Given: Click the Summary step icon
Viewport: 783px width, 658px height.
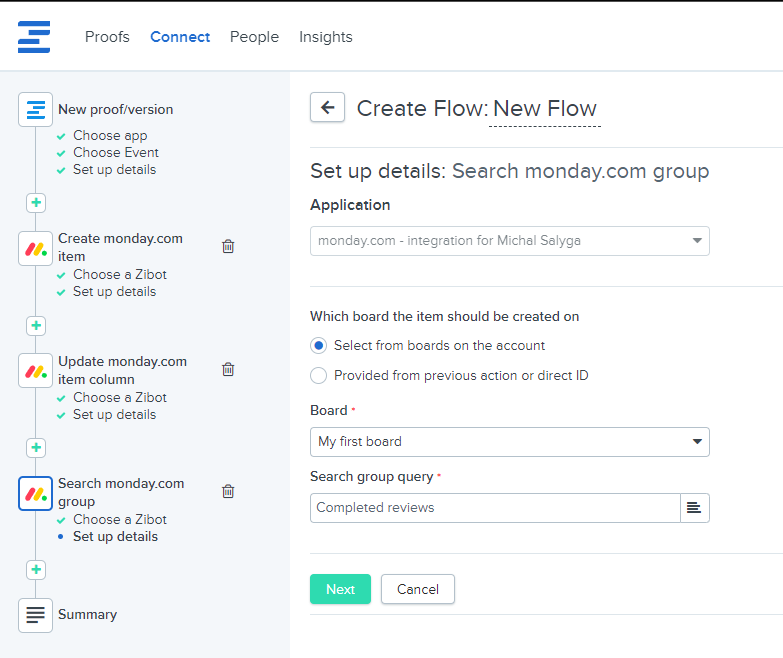Looking at the screenshot, I should [36, 615].
